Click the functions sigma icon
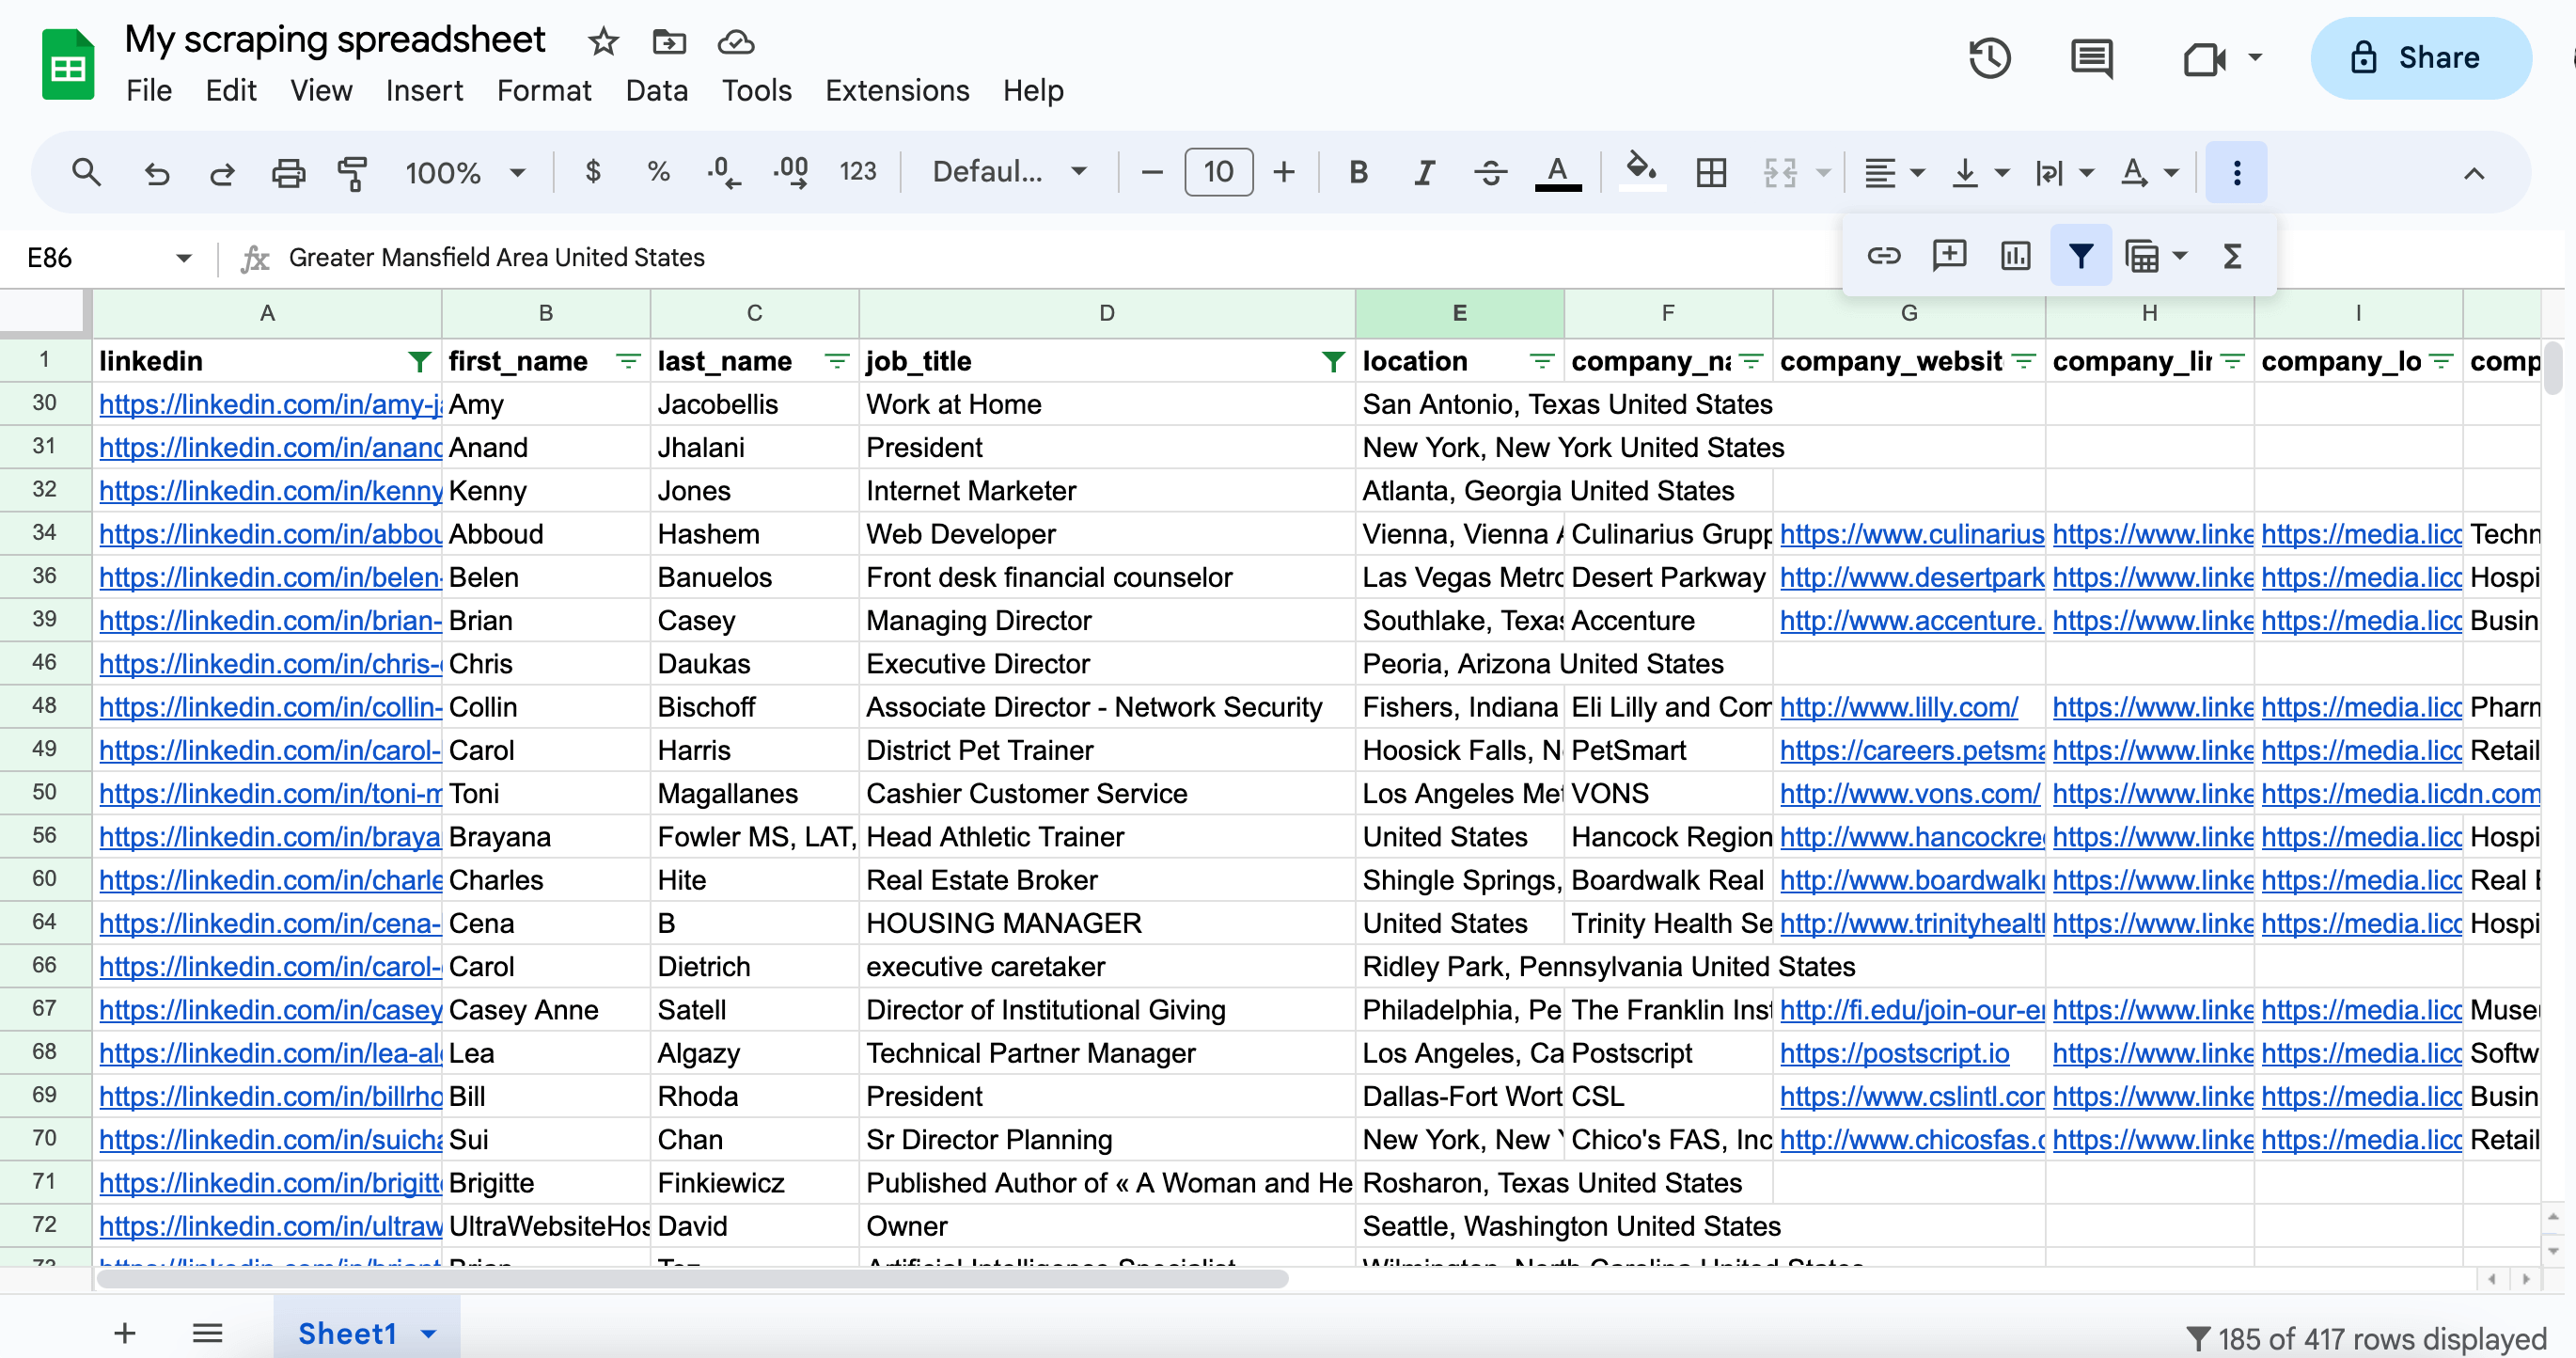Image resolution: width=2576 pixels, height=1358 pixels. (2232, 256)
